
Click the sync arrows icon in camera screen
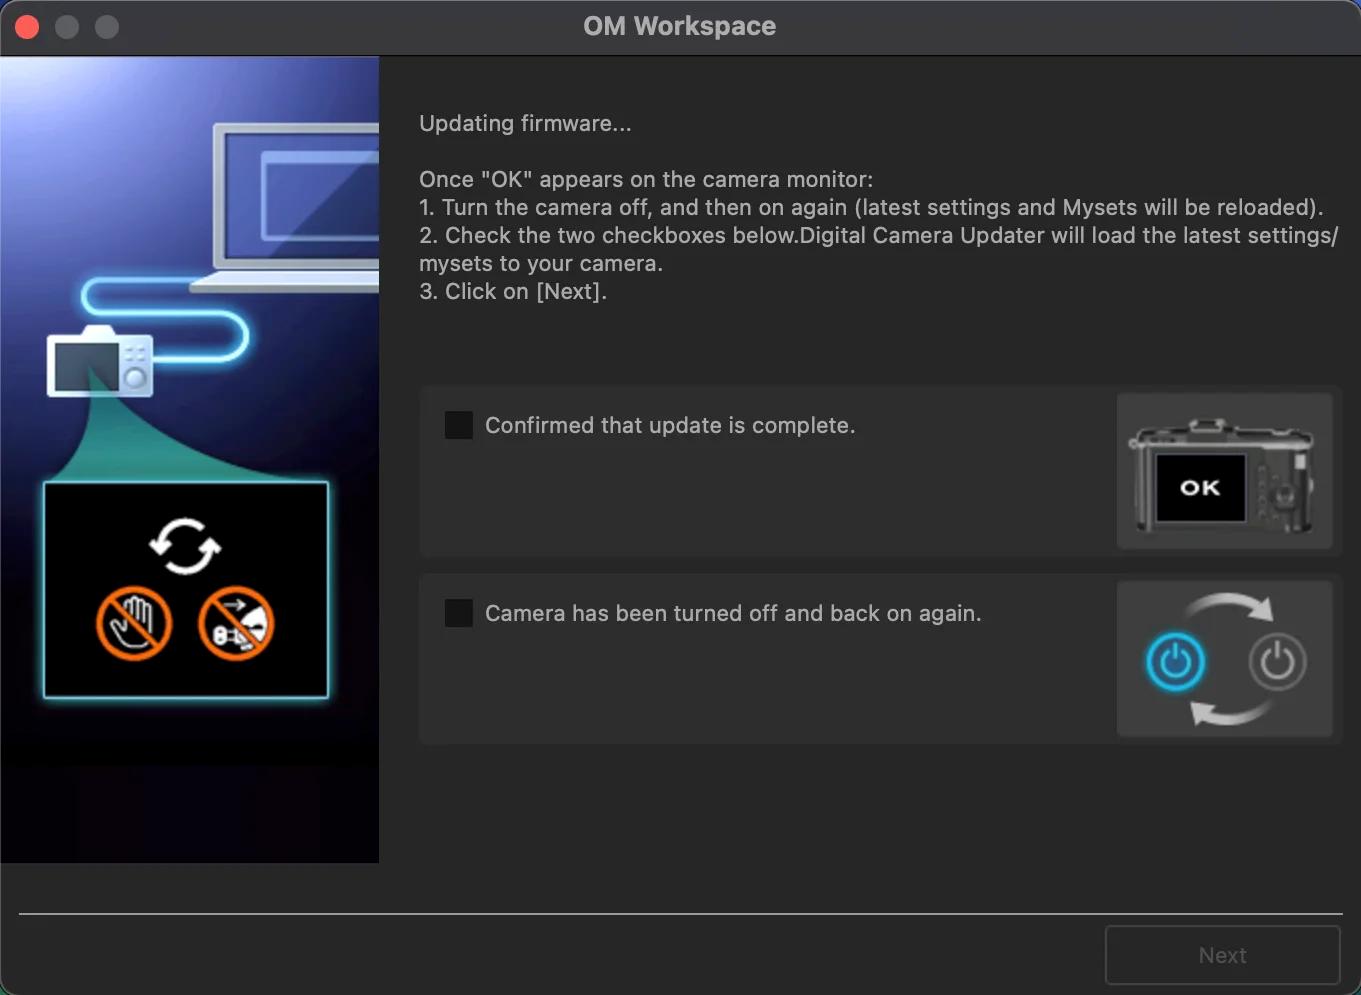click(x=185, y=546)
